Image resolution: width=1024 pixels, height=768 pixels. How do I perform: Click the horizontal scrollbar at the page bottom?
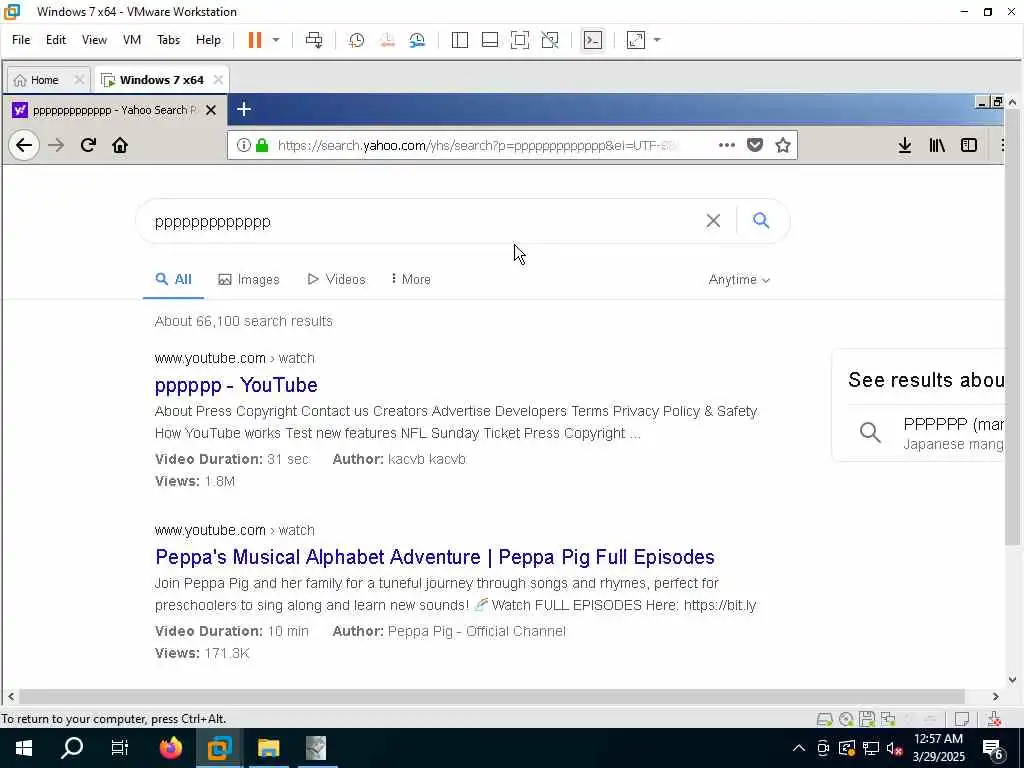click(x=491, y=696)
